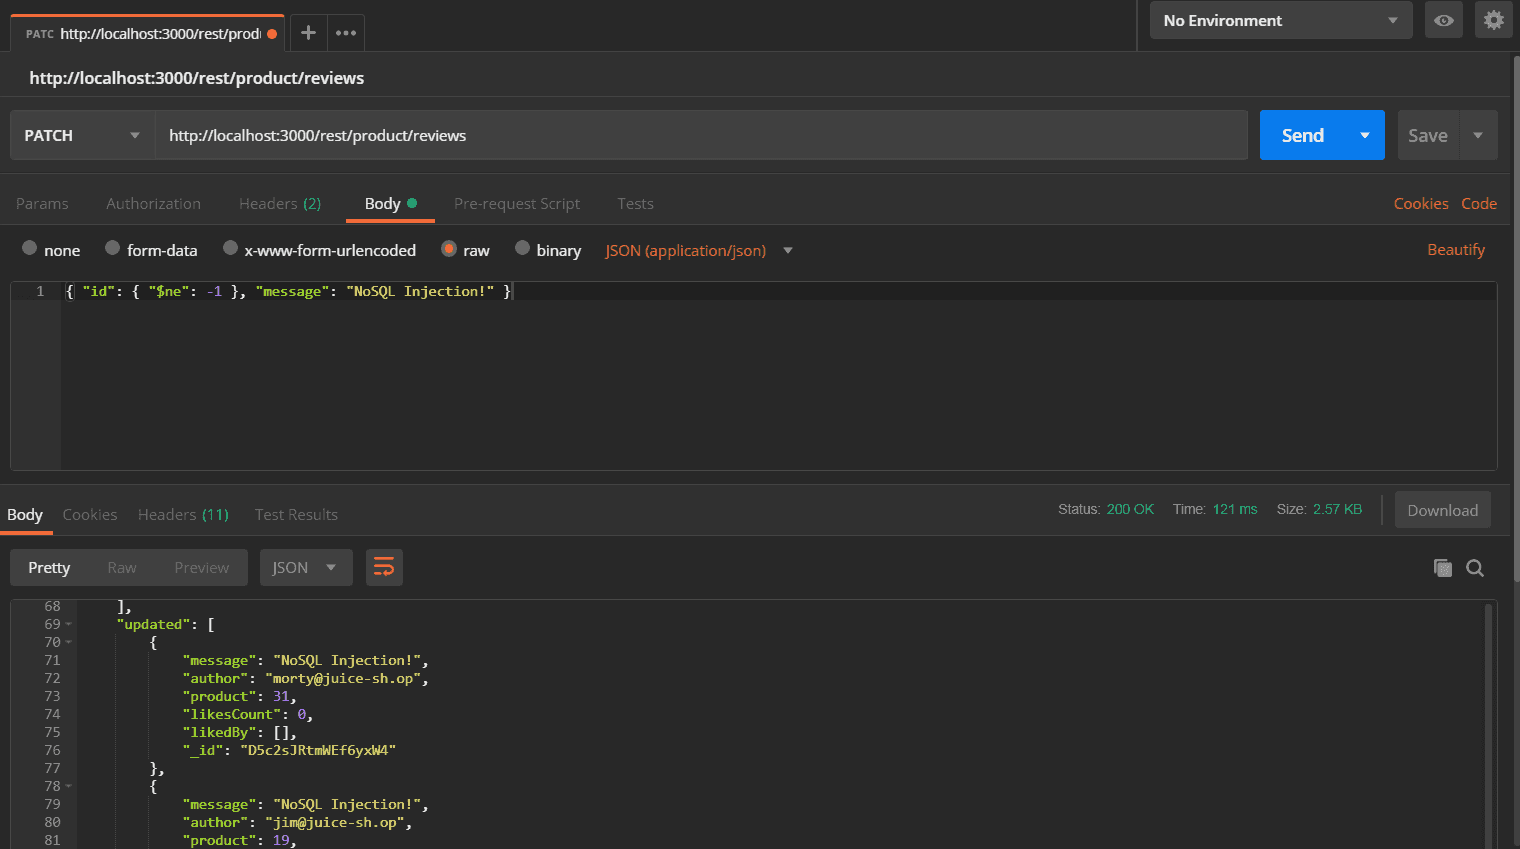Search response with magnifier icon

[x=1475, y=568]
